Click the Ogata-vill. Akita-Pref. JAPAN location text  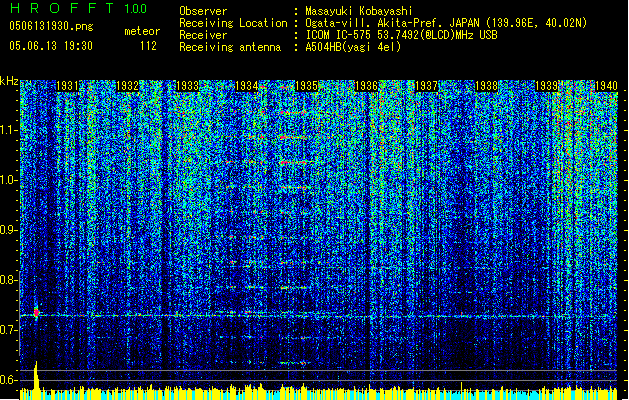click(x=446, y=23)
